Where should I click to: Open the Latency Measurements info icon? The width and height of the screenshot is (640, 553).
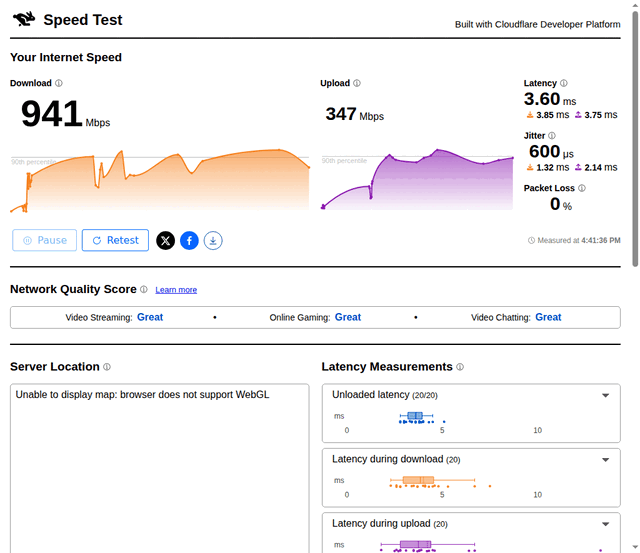click(460, 367)
